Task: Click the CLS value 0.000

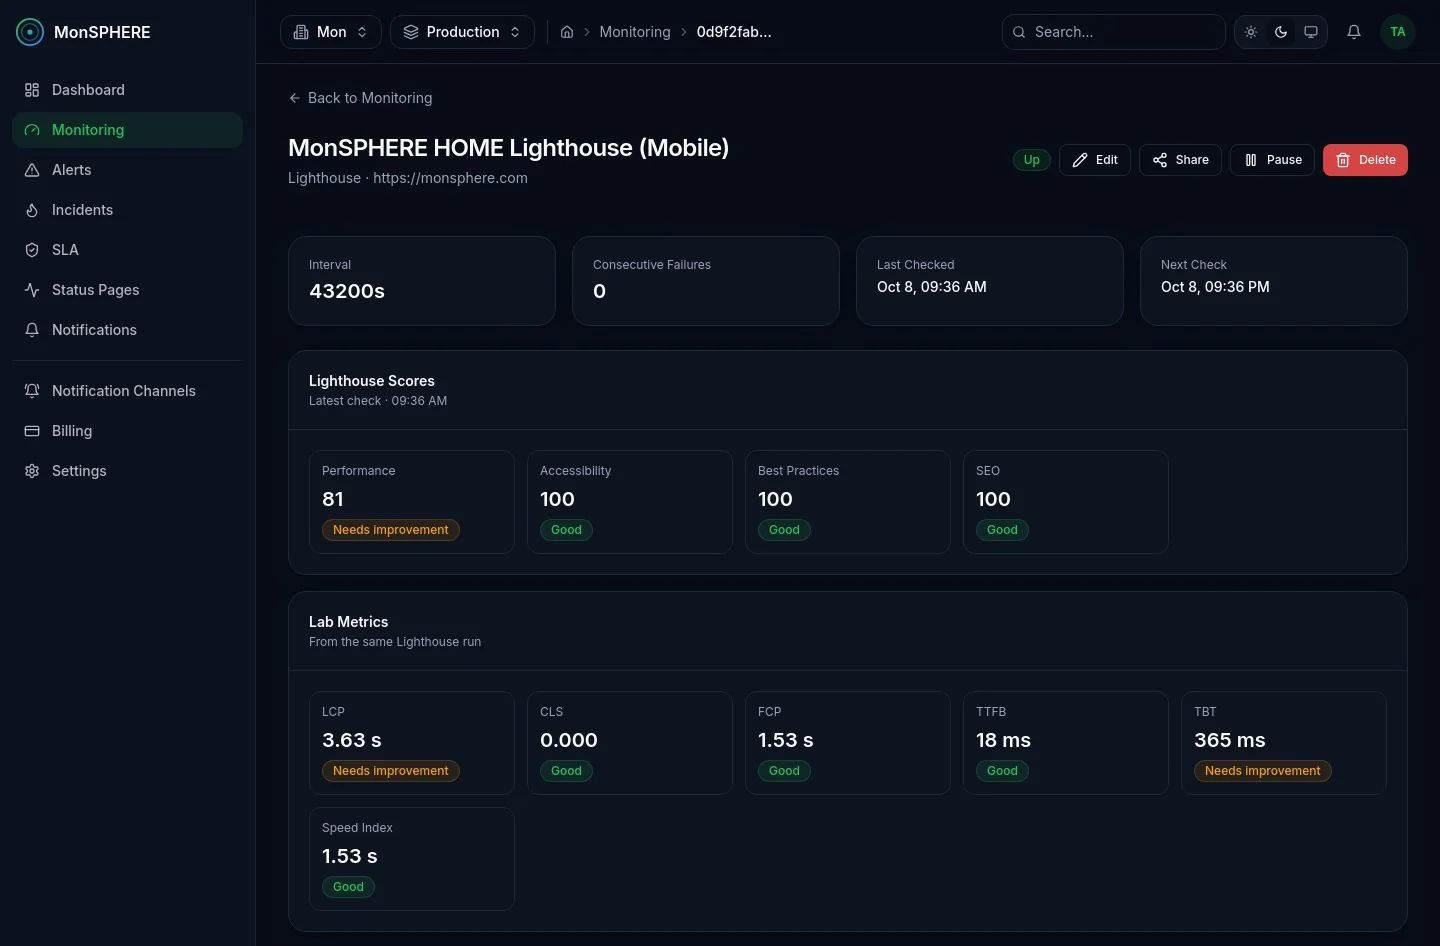Action: coord(569,740)
